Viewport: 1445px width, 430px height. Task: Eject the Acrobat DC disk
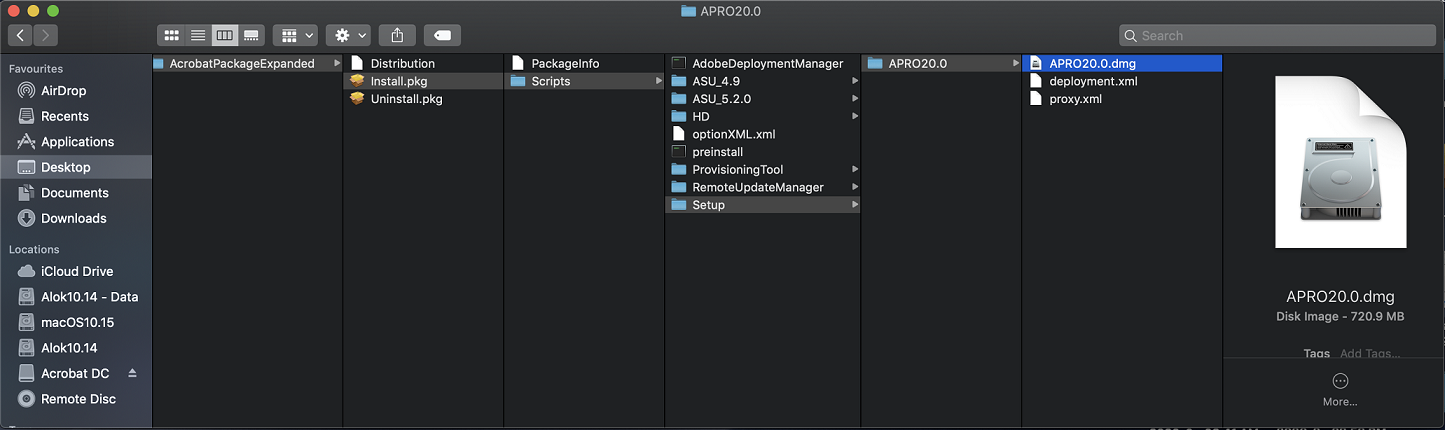pyautogui.click(x=133, y=373)
